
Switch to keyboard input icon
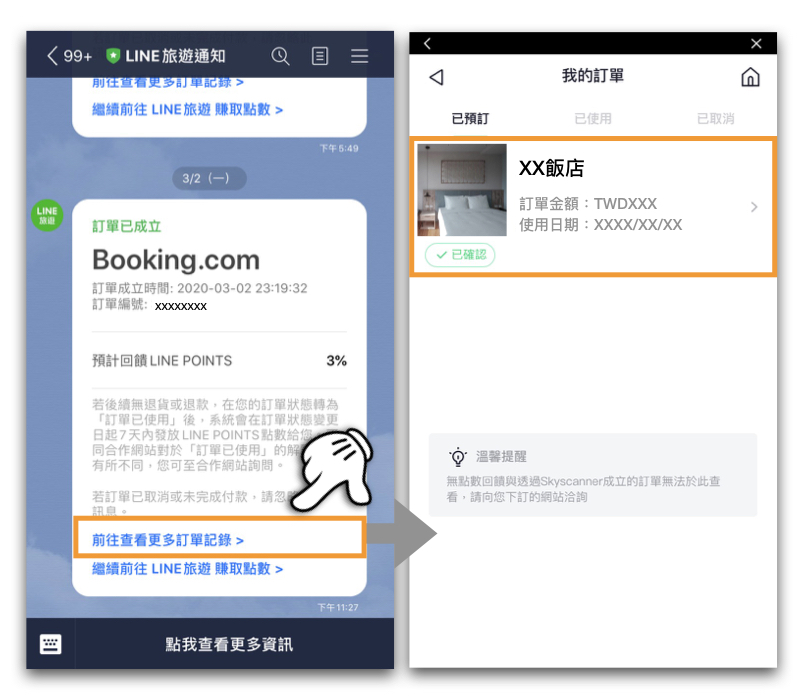pyautogui.click(x=51, y=644)
